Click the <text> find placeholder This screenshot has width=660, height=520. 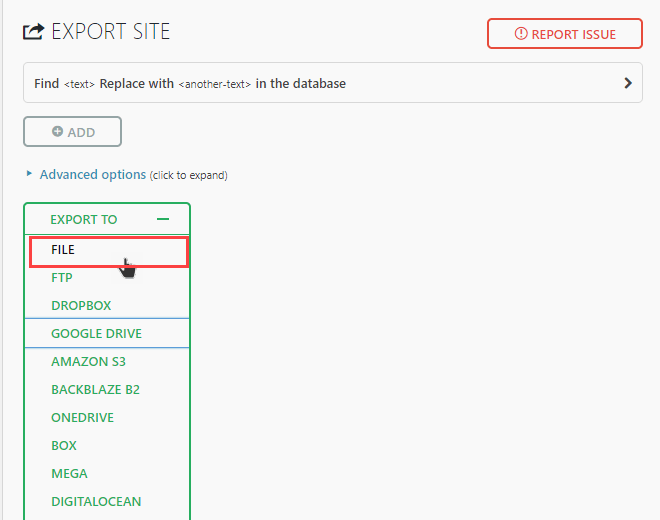79,84
